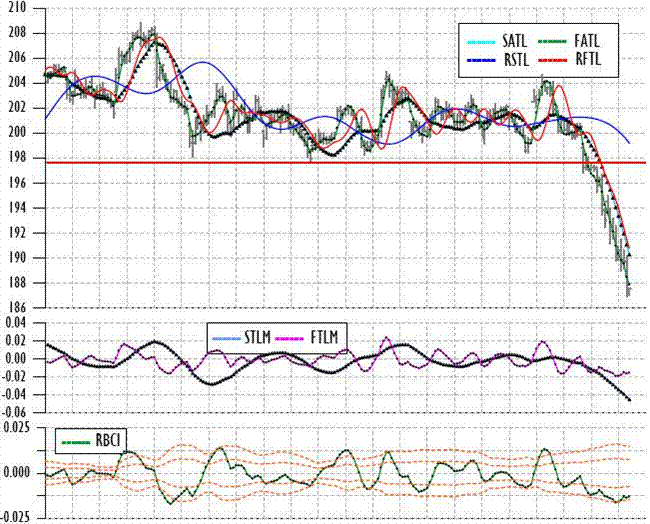Click the RBCI legend label

(108, 440)
